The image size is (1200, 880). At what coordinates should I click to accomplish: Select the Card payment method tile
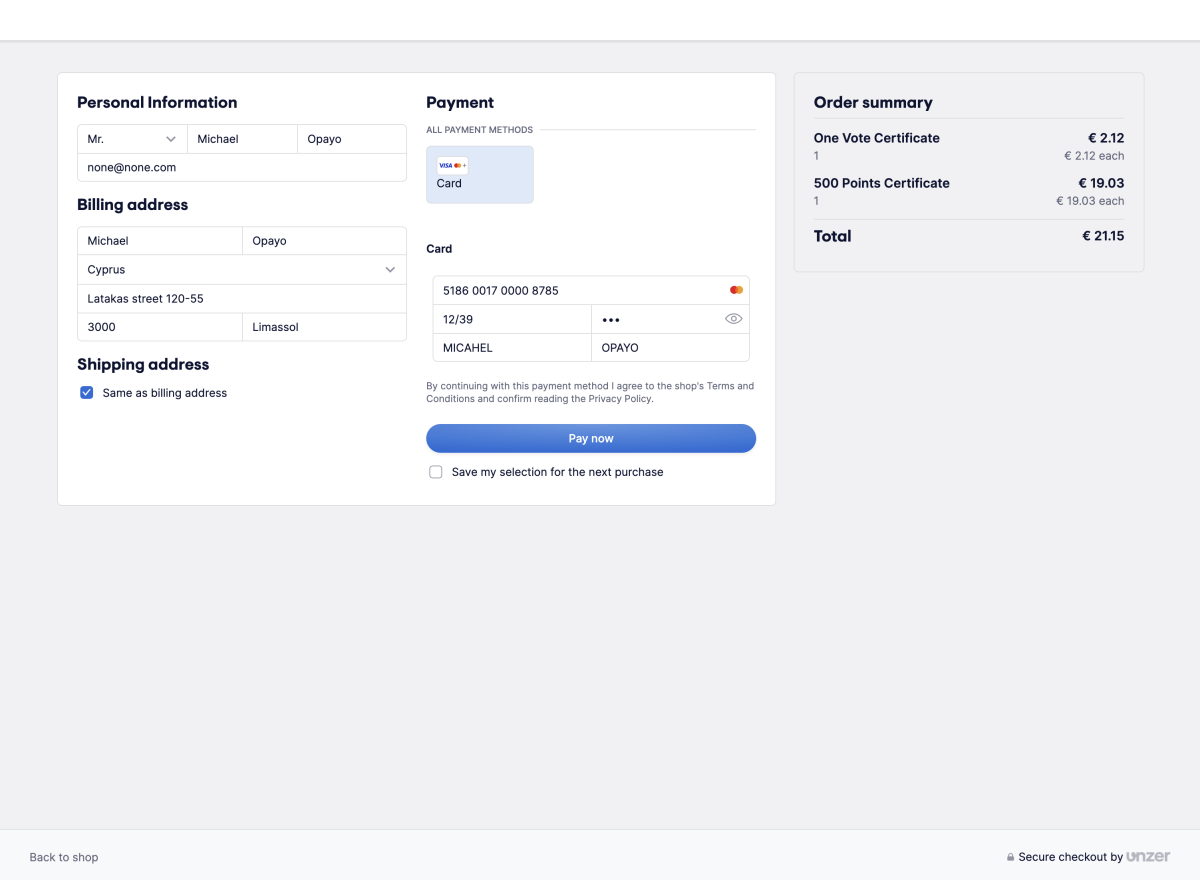480,175
